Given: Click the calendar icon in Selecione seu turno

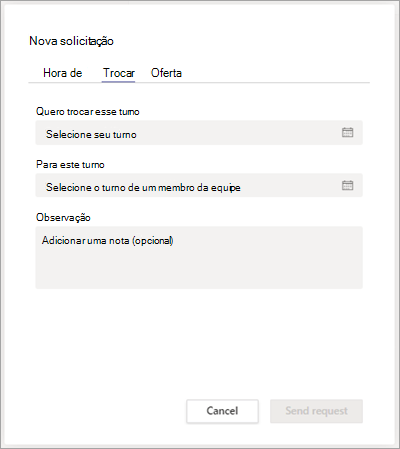Looking at the screenshot, I should point(347,132).
